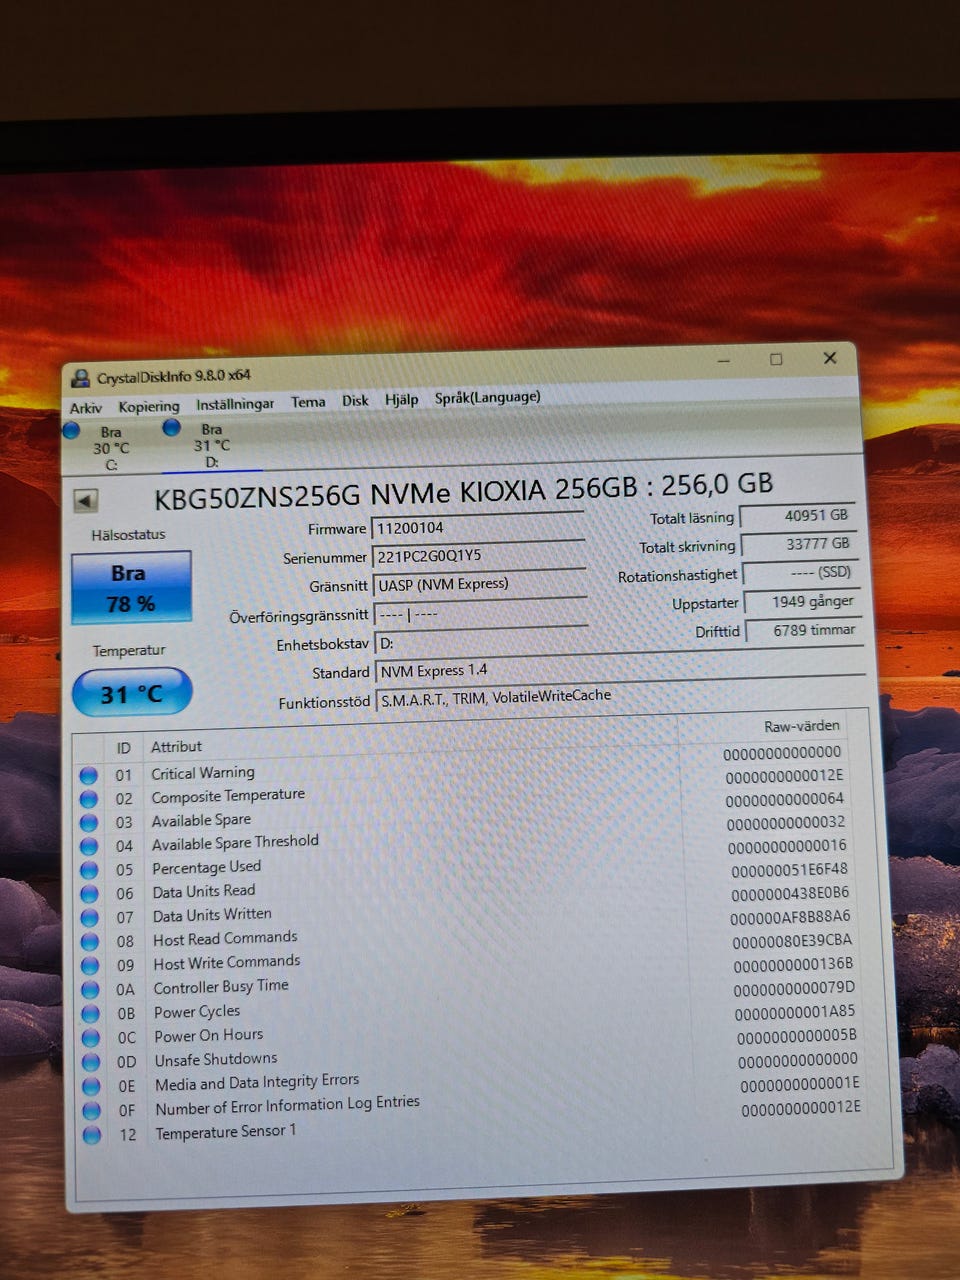Click the disk title KBG50ZNS256G NVMe KIOXIA 256GB

tap(395, 493)
